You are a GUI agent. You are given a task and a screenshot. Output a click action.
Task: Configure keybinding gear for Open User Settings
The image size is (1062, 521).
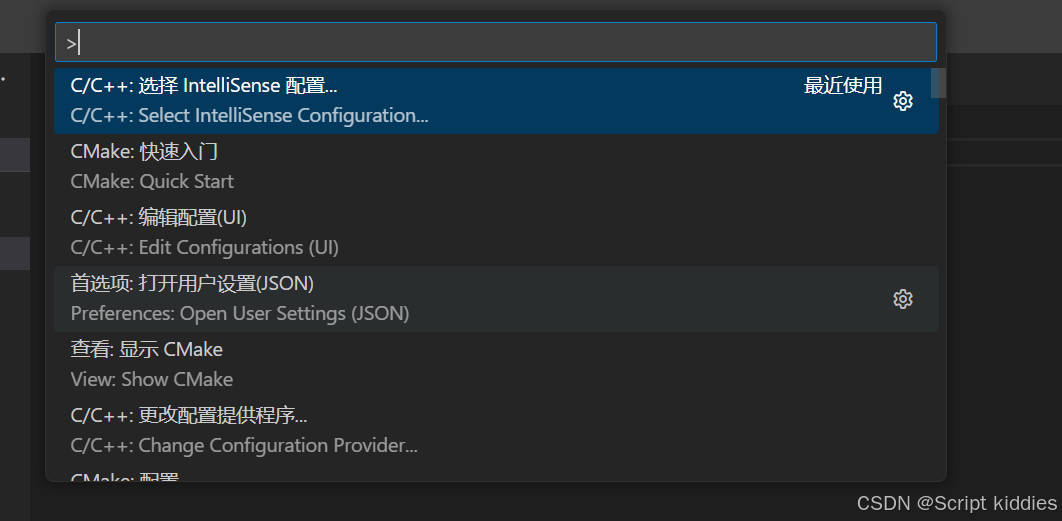point(903,299)
